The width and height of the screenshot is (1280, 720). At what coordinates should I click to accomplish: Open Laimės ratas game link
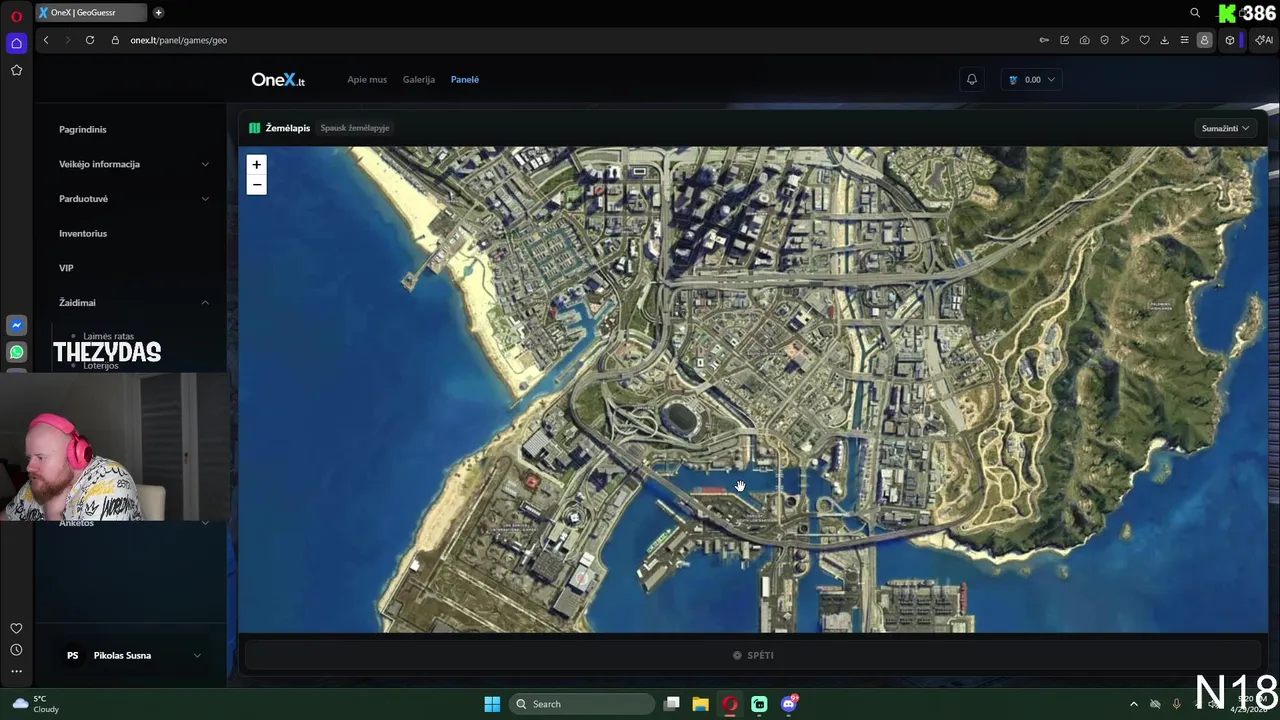108,337
